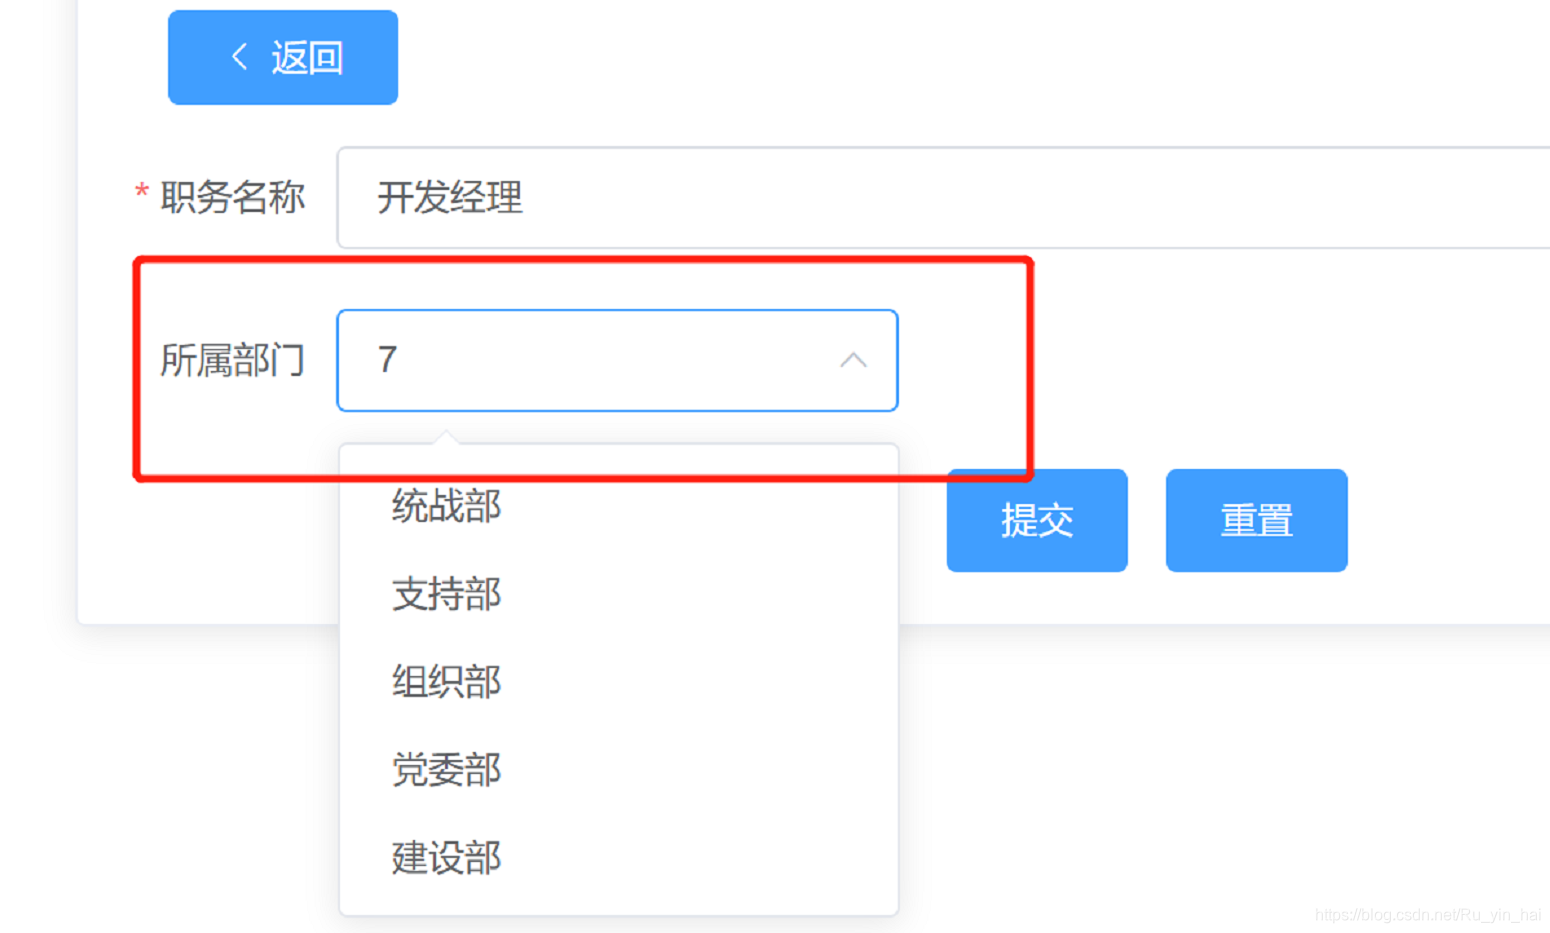Click the 职务名称 field label
Viewport: 1550px width, 933px height.
[x=233, y=197]
